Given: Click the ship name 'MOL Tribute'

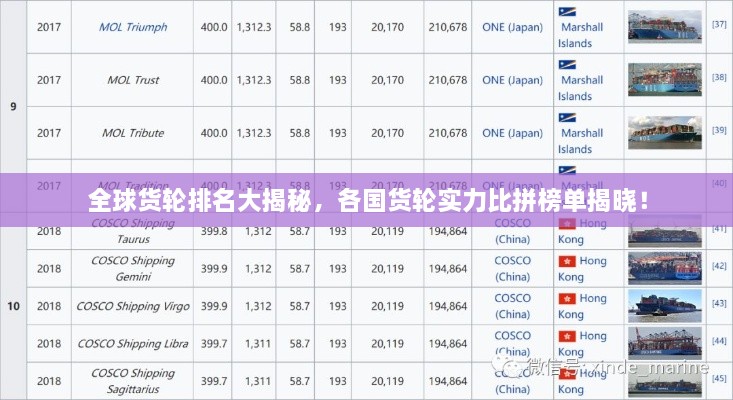Looking at the screenshot, I should [x=133, y=133].
